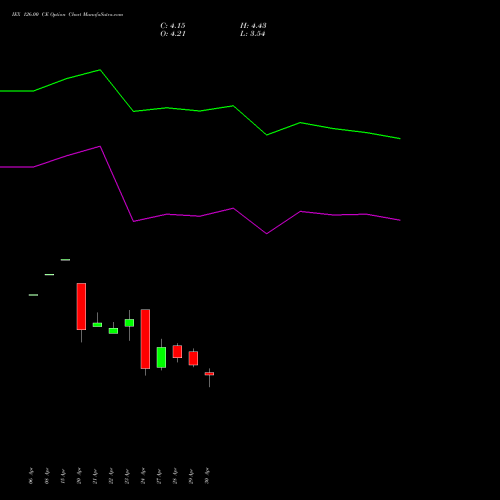This screenshot has height=500, width=500.
Task: Click the "08 Apr" date axis label
Action: coord(47,476)
